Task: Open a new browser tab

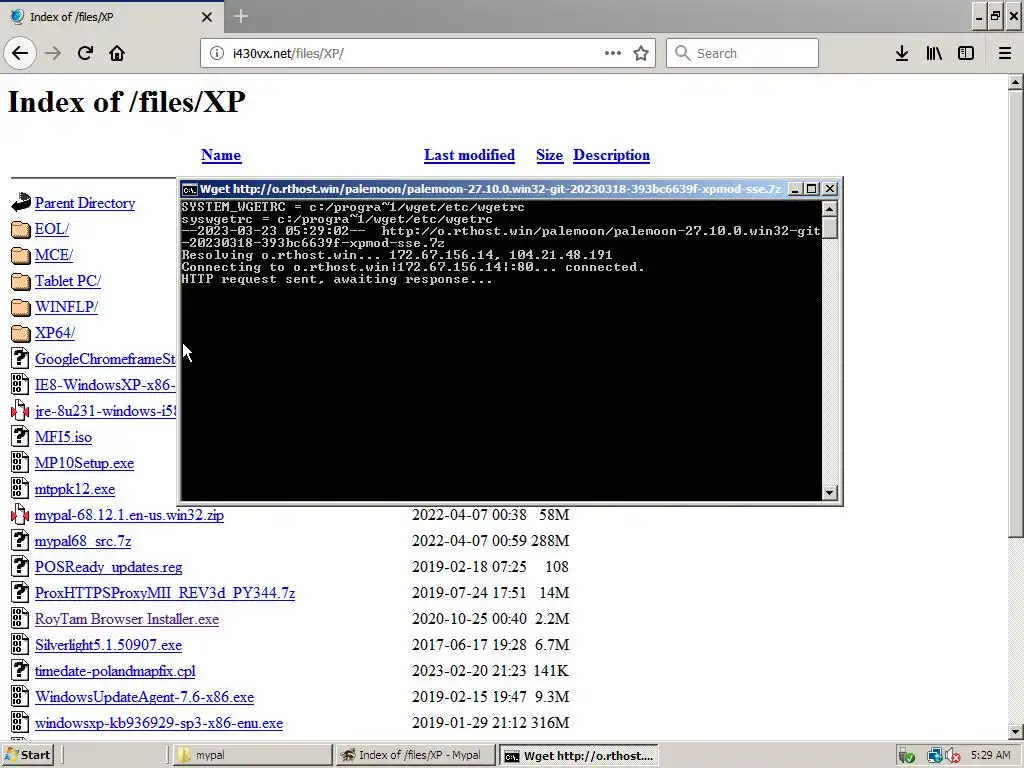Action: click(240, 16)
